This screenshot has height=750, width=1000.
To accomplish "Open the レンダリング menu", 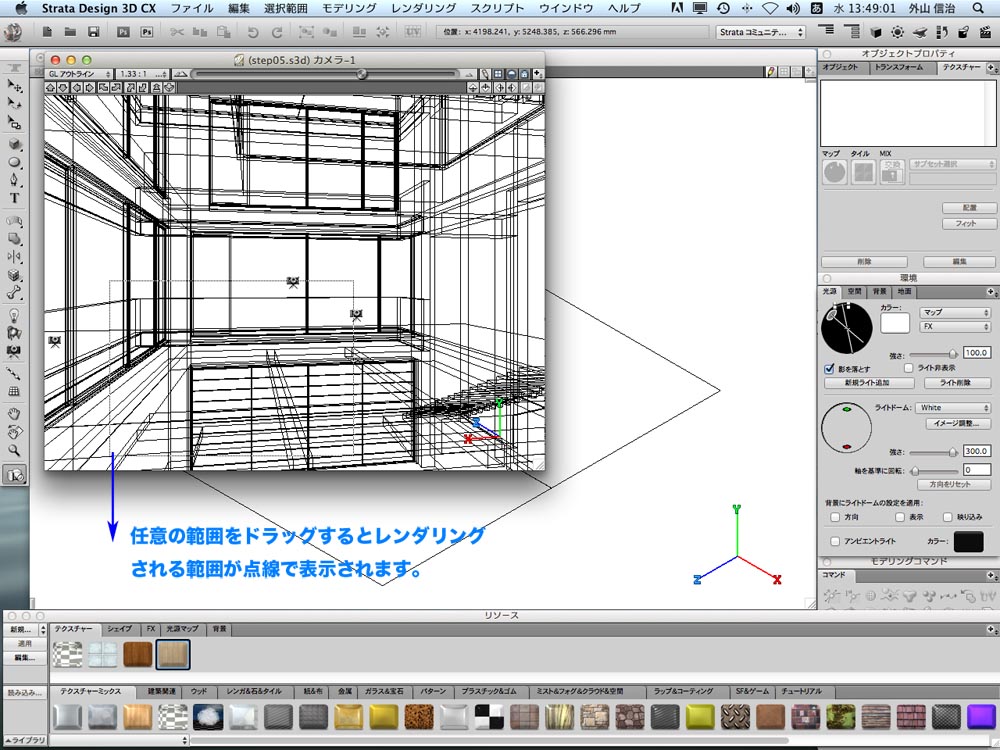I will [423, 8].
